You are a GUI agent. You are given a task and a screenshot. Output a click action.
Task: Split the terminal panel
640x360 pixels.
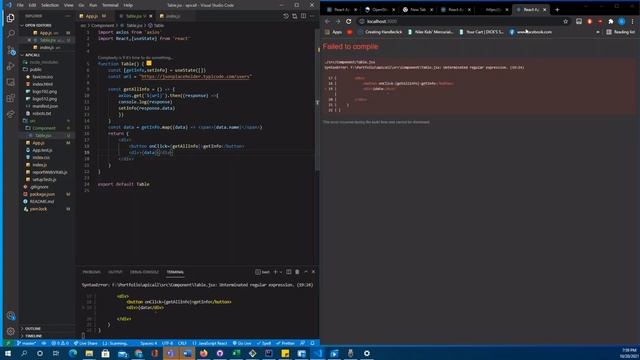click(x=289, y=272)
